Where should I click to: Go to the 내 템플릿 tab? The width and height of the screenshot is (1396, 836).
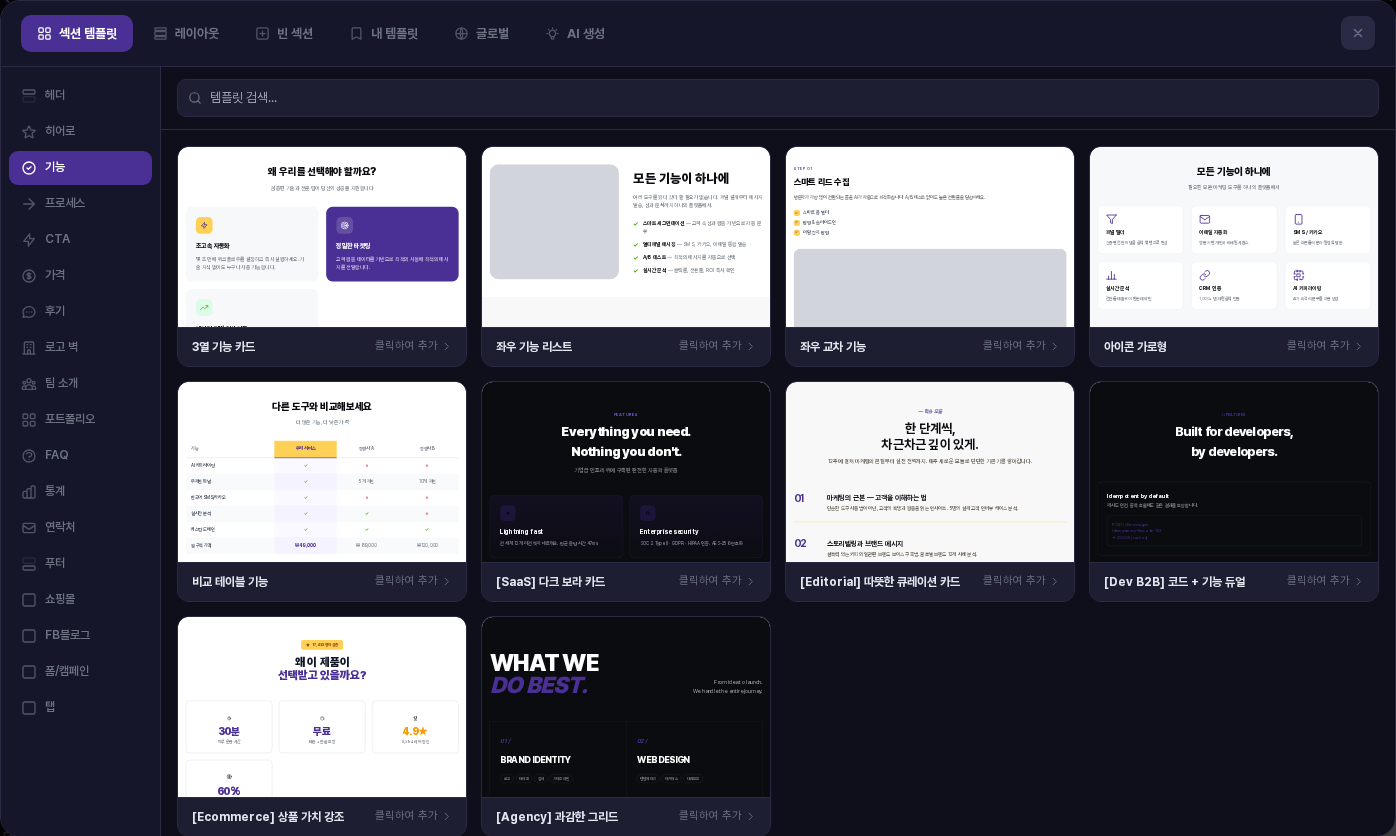[x=383, y=33]
